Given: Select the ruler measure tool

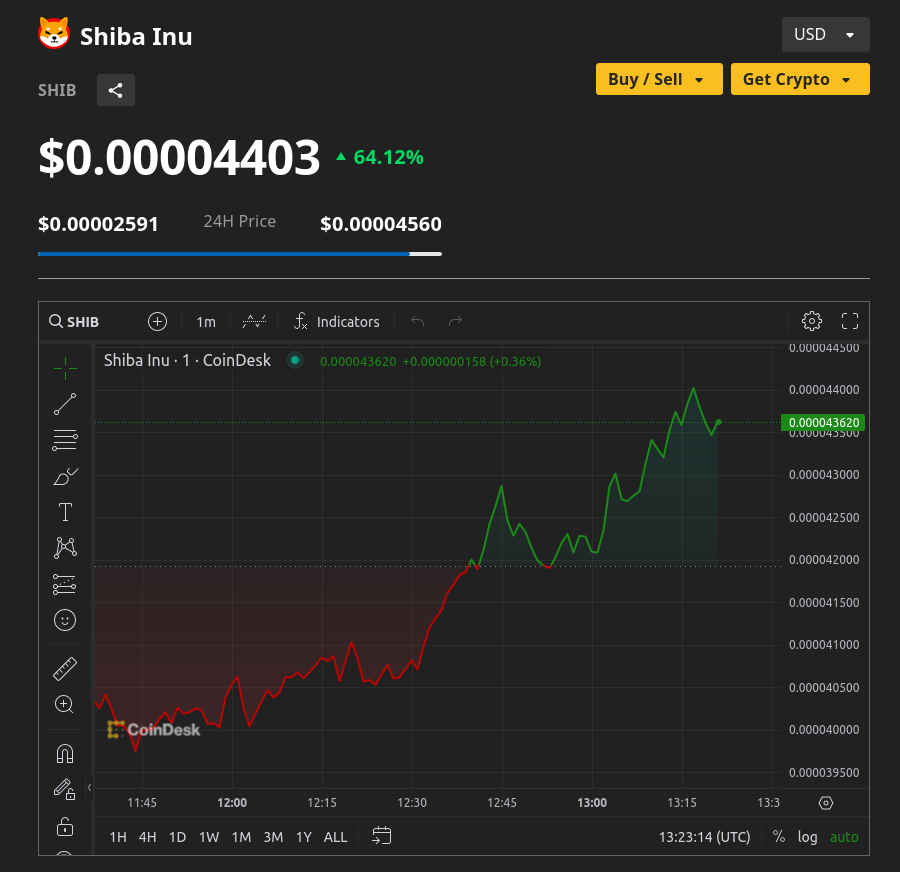Looking at the screenshot, I should coord(65,668).
